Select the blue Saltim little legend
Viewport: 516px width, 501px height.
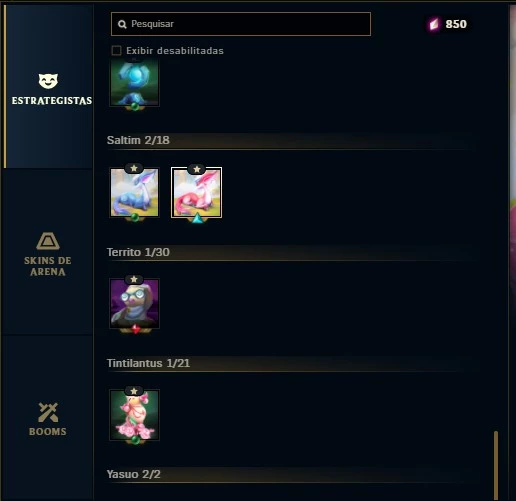[134, 193]
